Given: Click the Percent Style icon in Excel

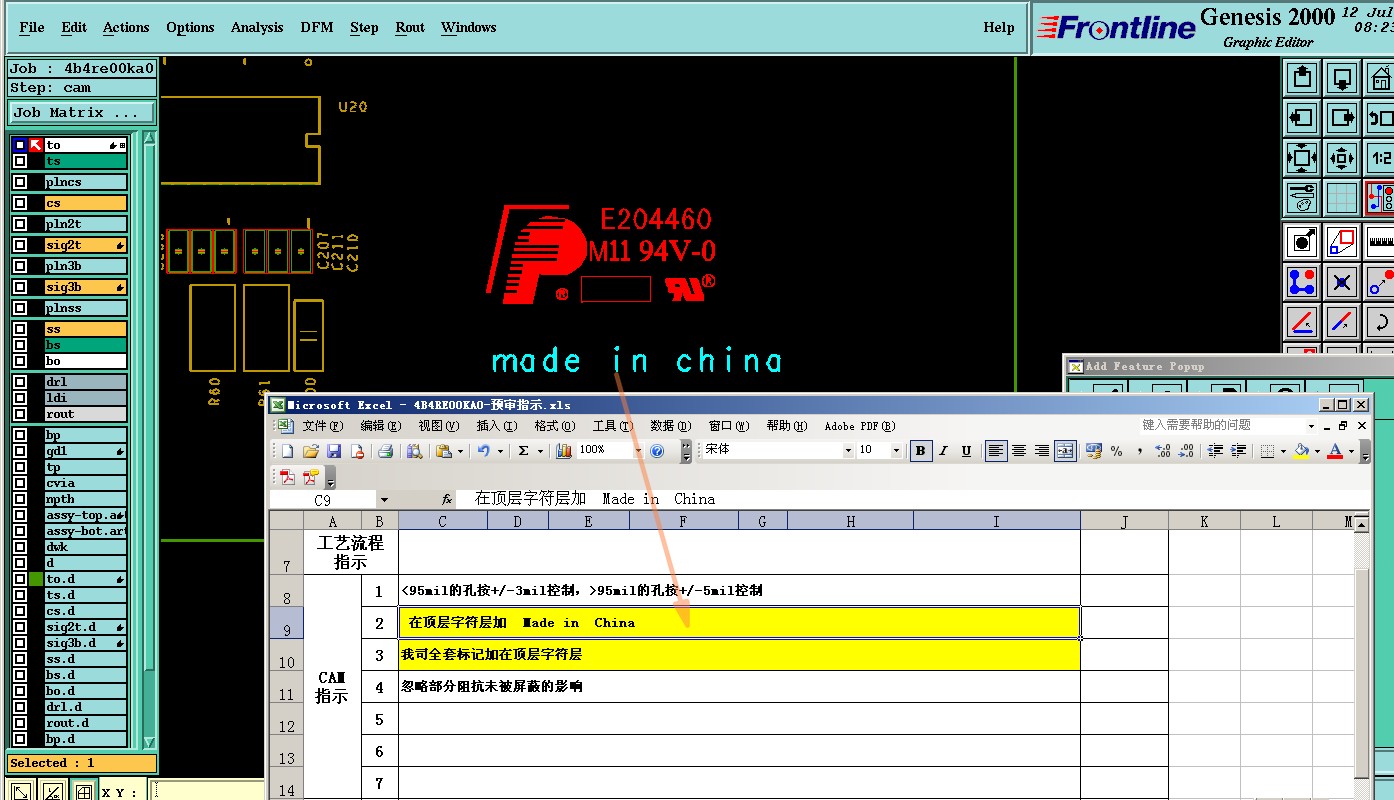Looking at the screenshot, I should click(x=1116, y=451).
